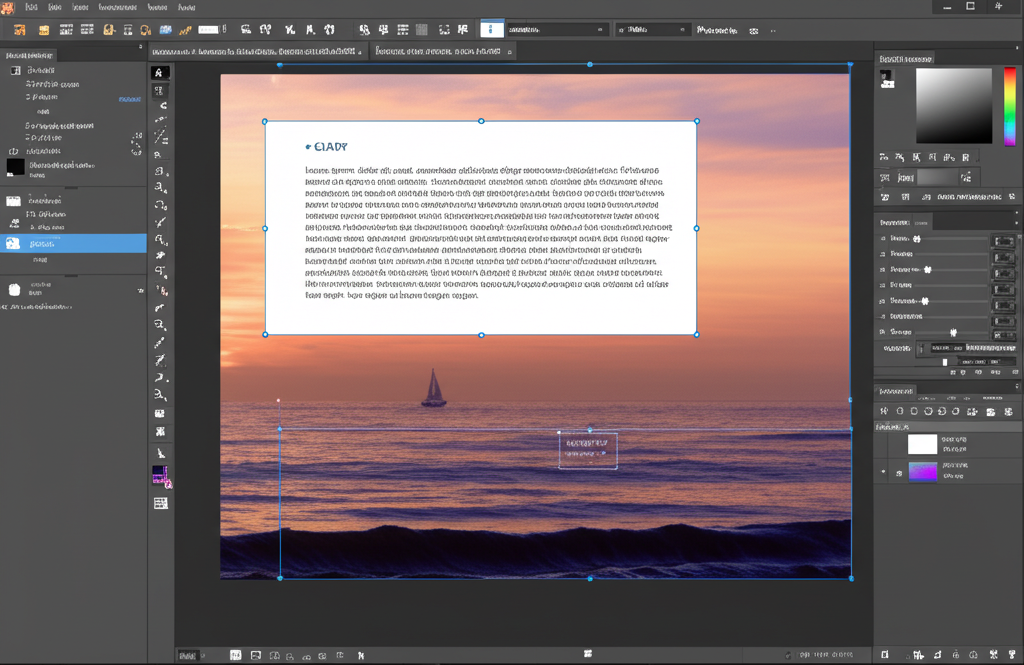Click inside the white text box on canvas
The height and width of the screenshot is (665, 1024).
tap(480, 228)
